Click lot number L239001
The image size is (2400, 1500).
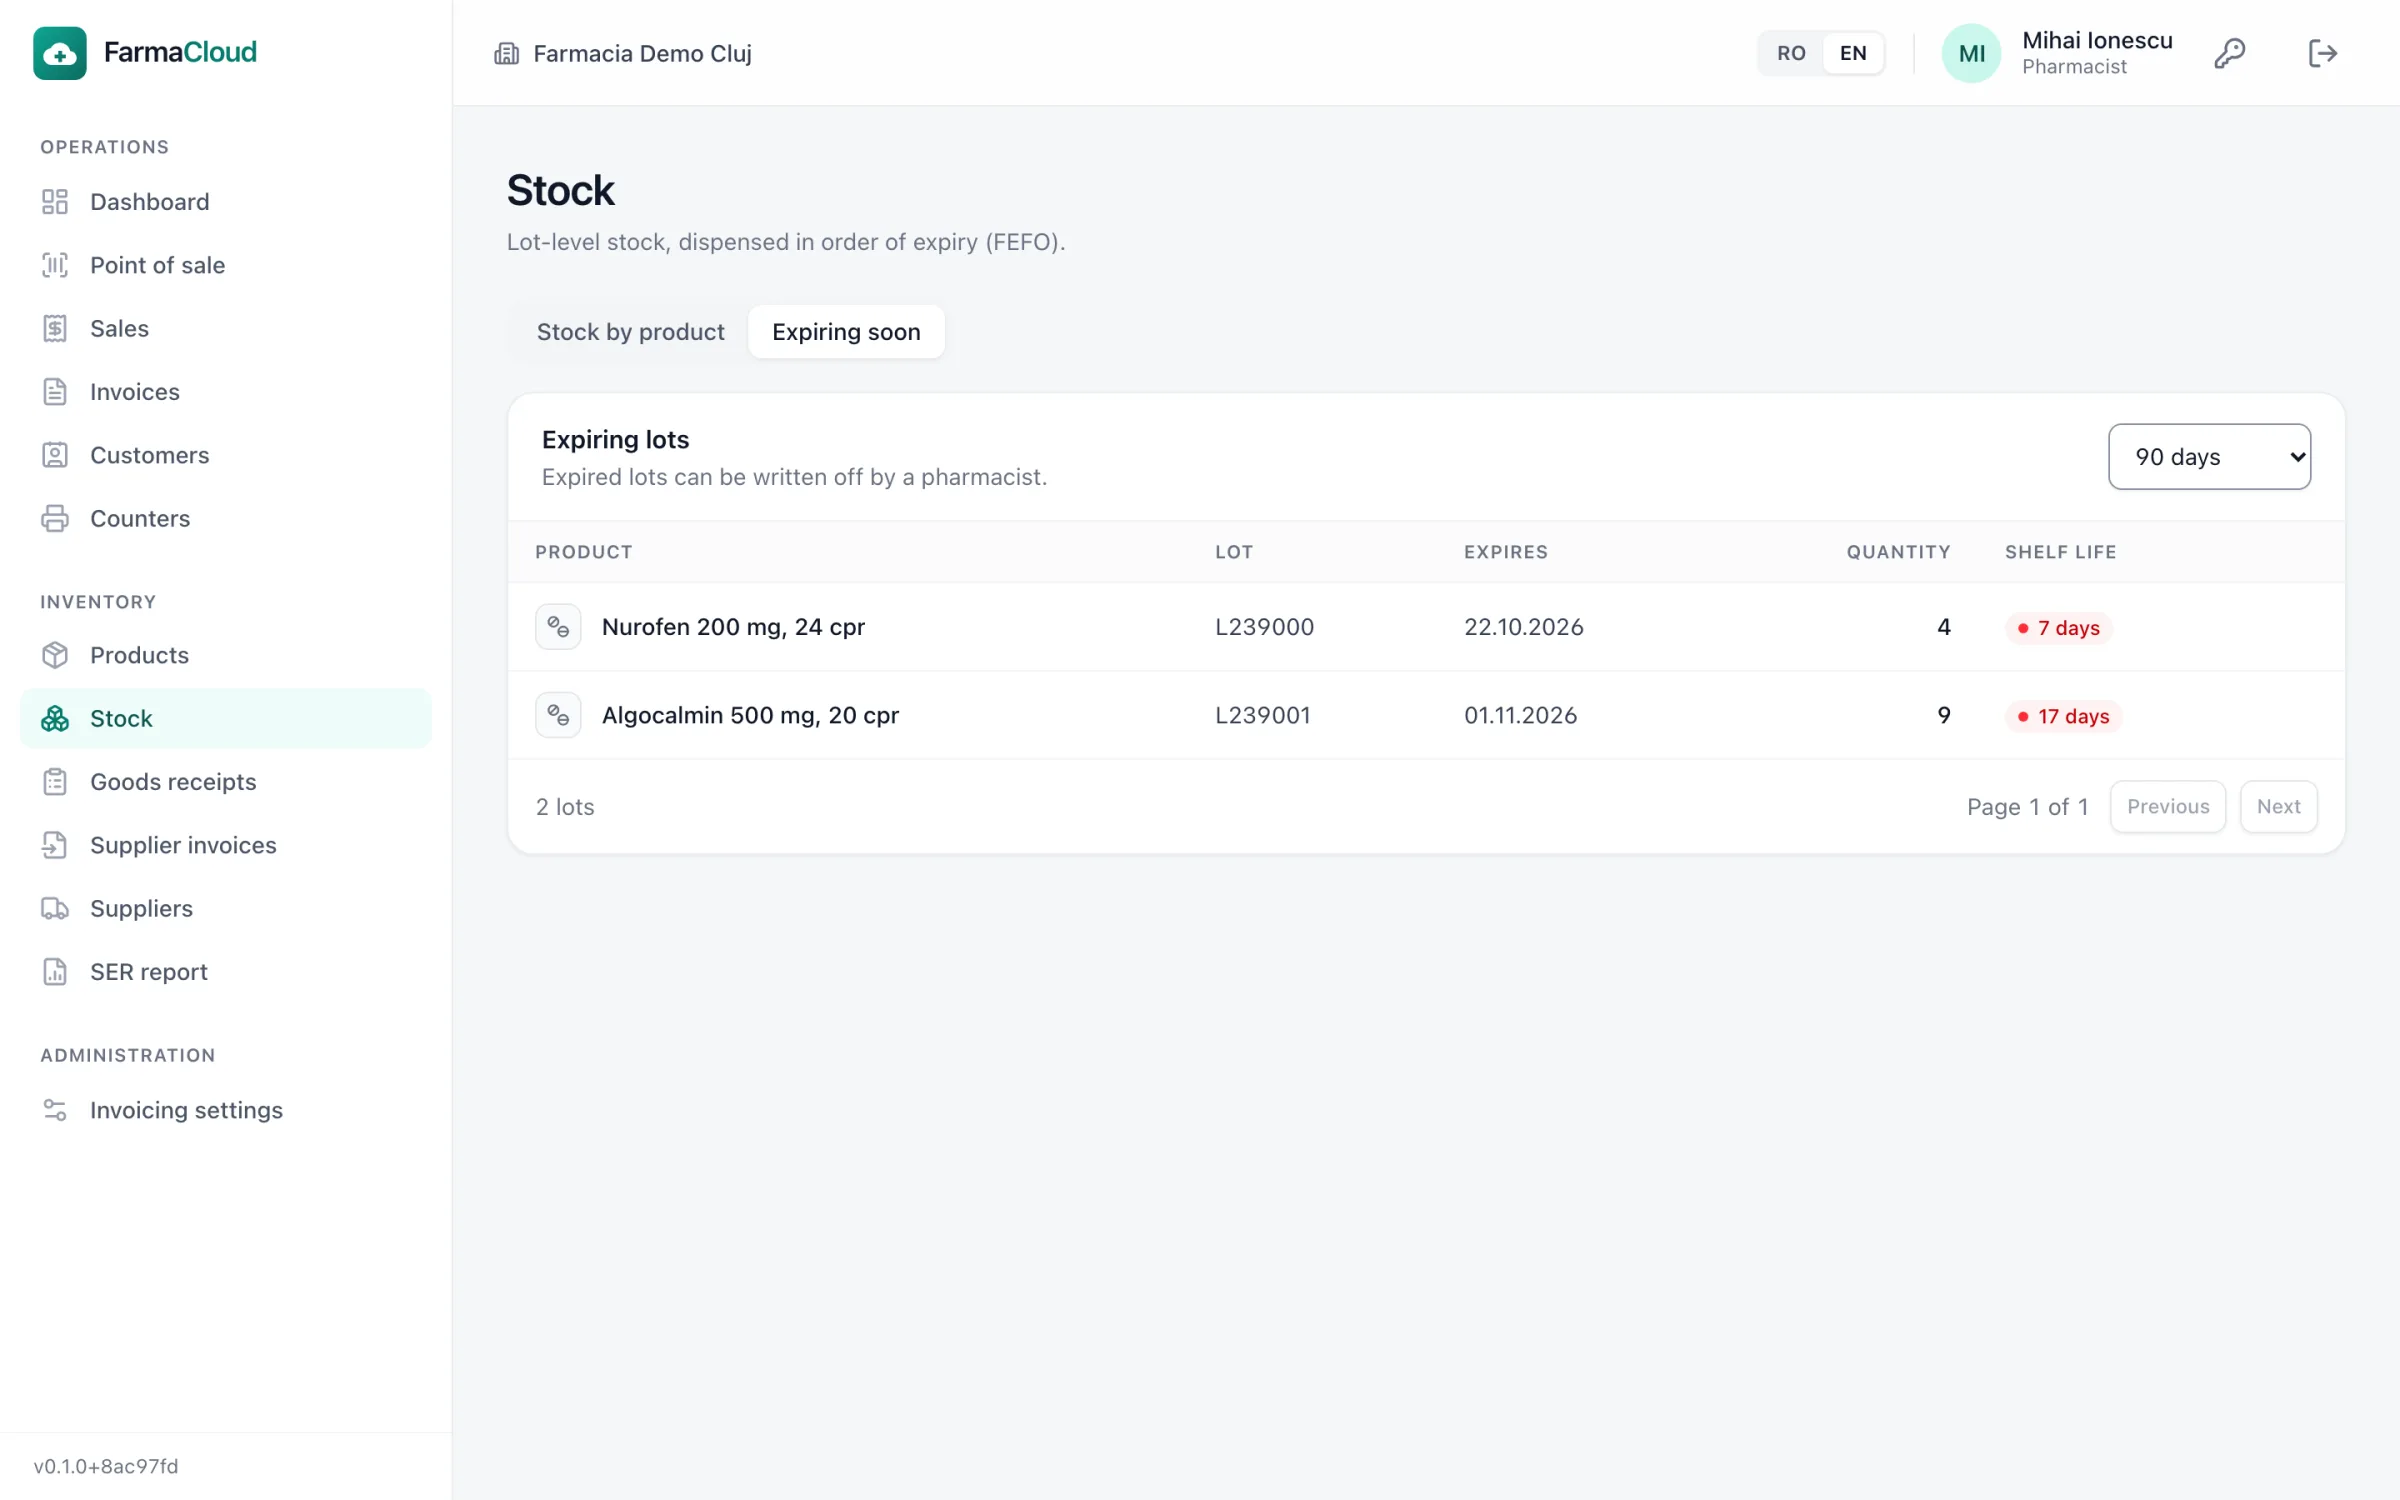[1262, 715]
